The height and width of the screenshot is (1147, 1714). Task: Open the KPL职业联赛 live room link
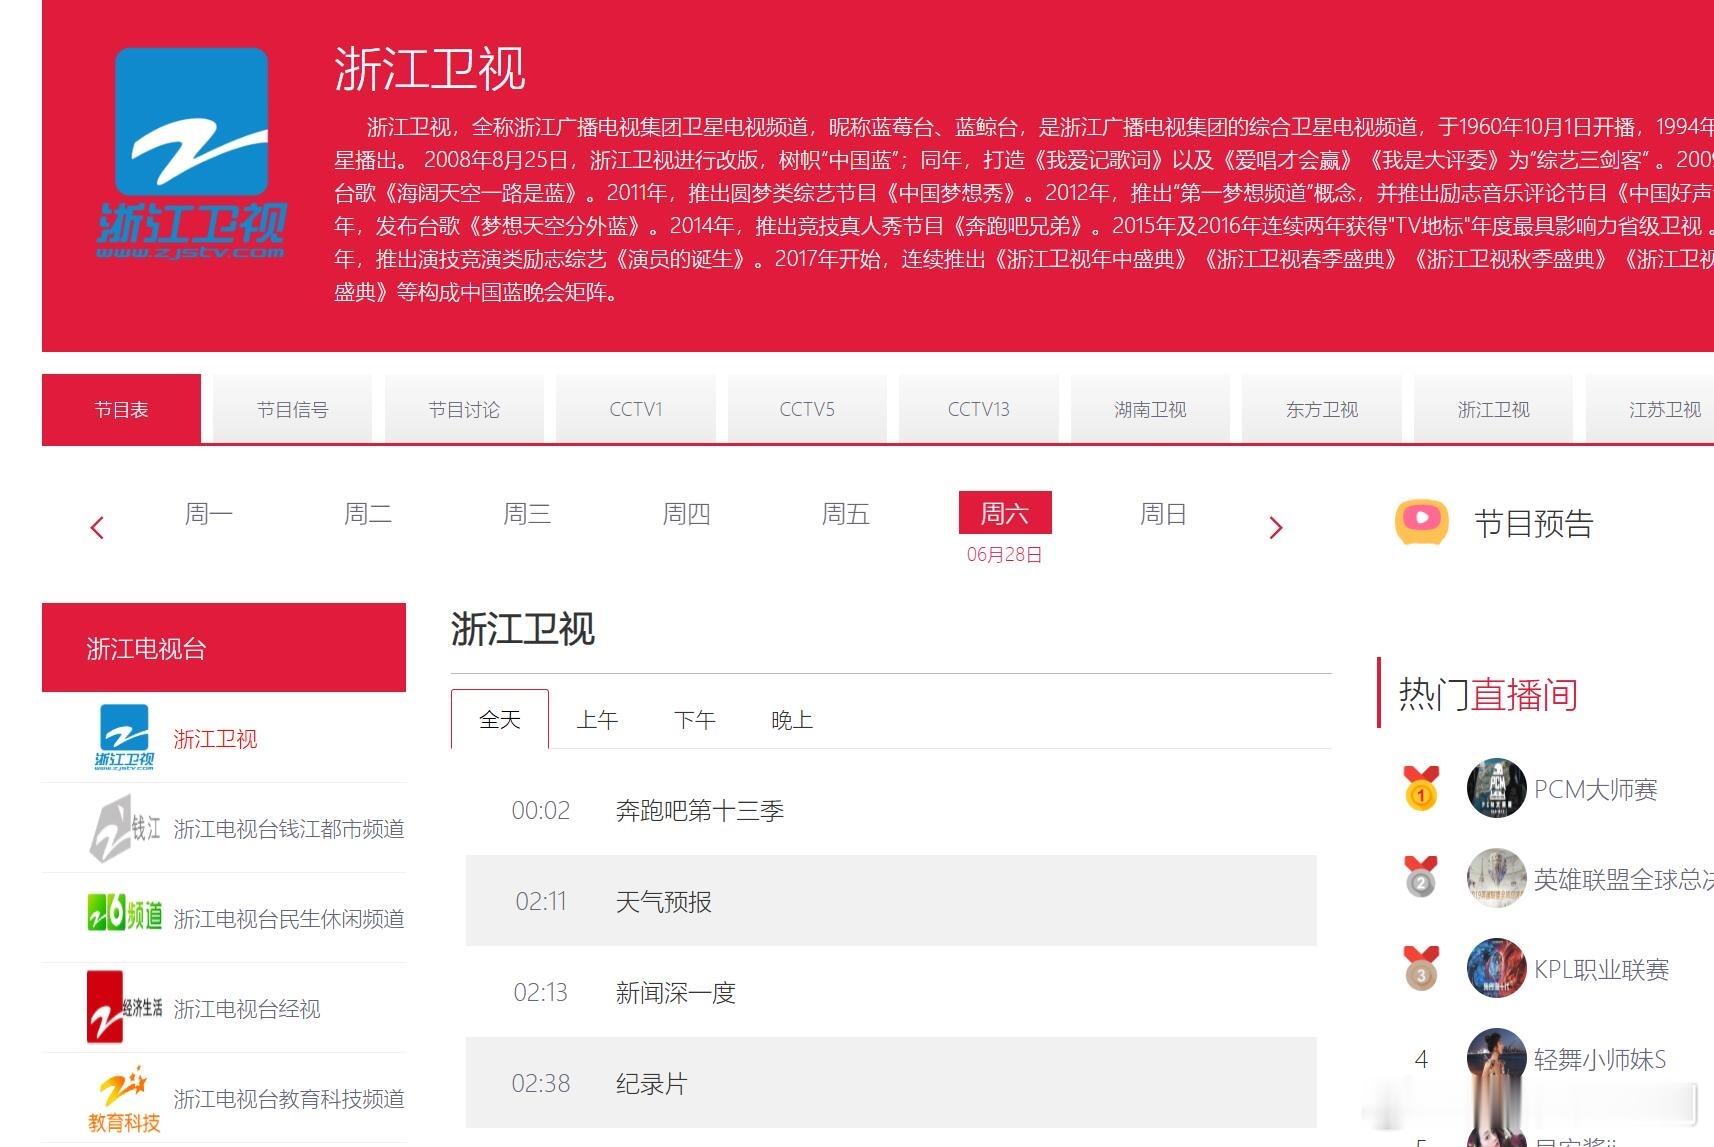point(1602,969)
